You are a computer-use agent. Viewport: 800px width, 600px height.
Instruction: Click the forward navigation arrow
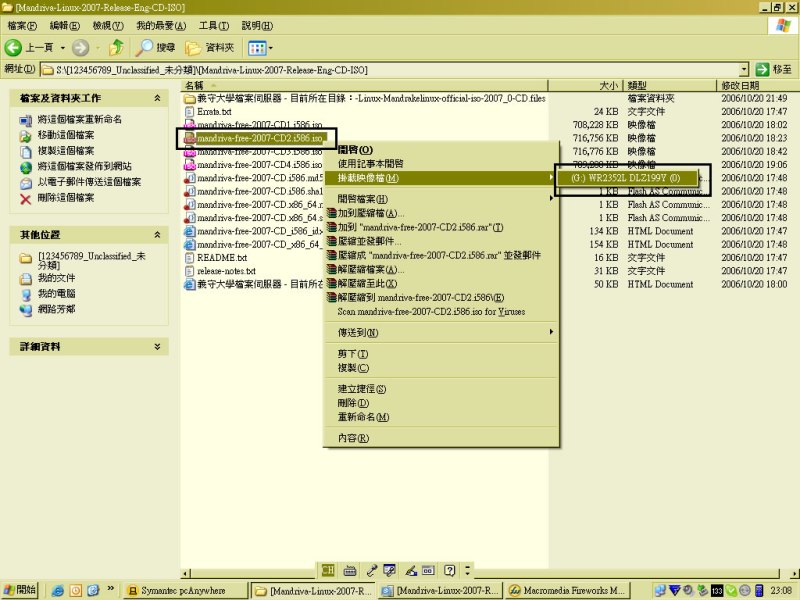click(80, 48)
